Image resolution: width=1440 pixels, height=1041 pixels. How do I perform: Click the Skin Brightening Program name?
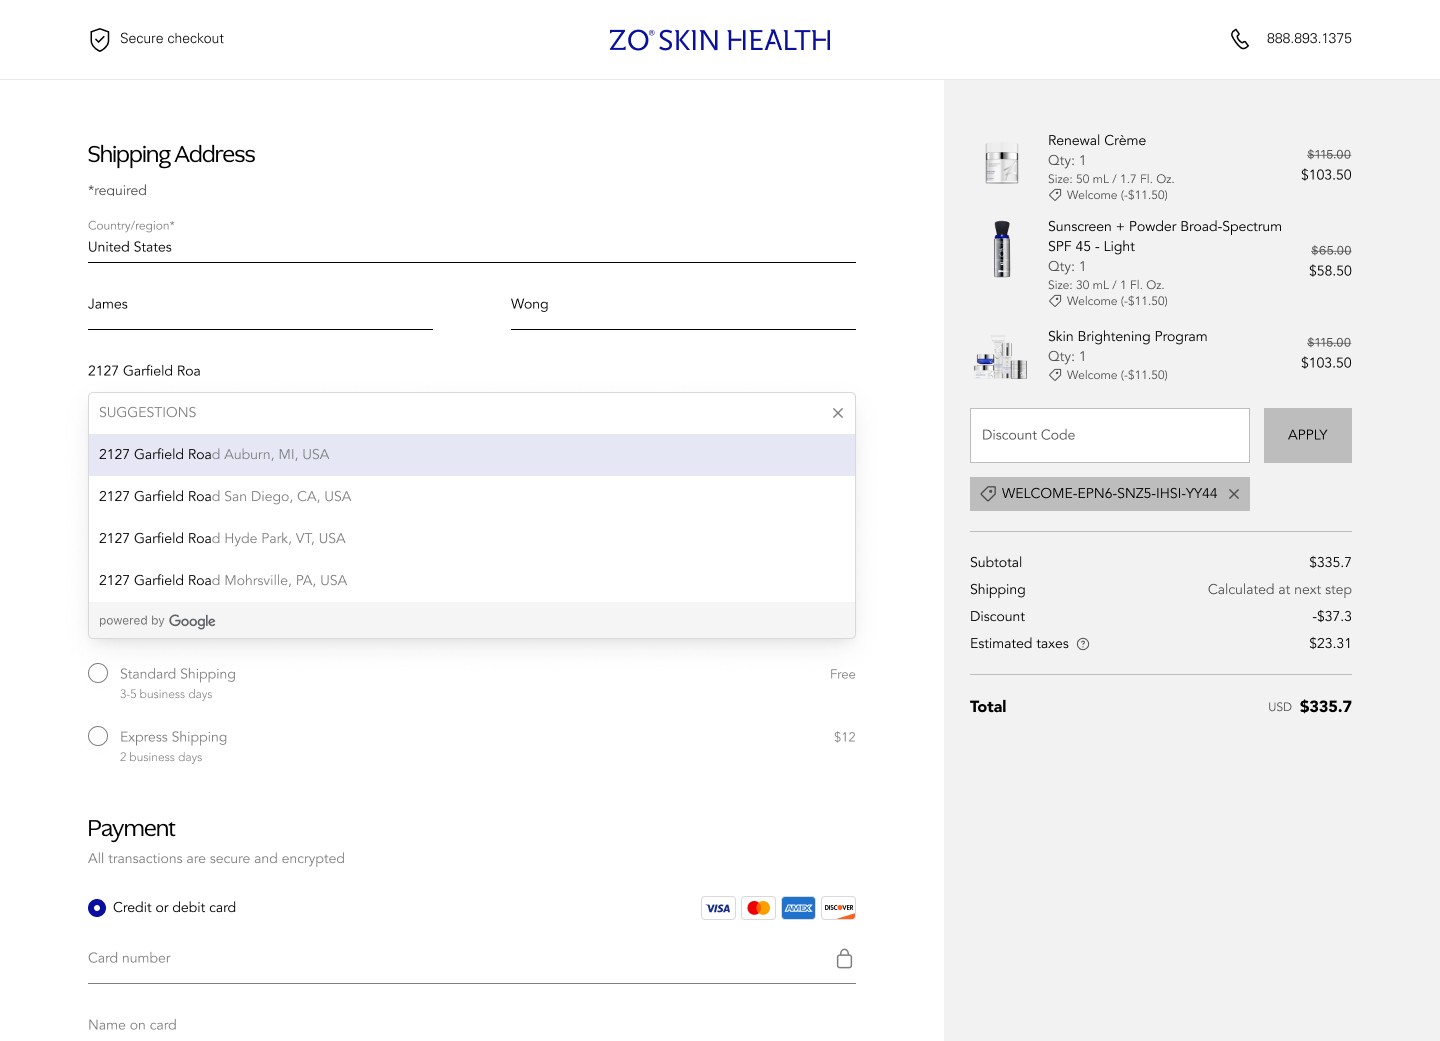[x=1128, y=337]
